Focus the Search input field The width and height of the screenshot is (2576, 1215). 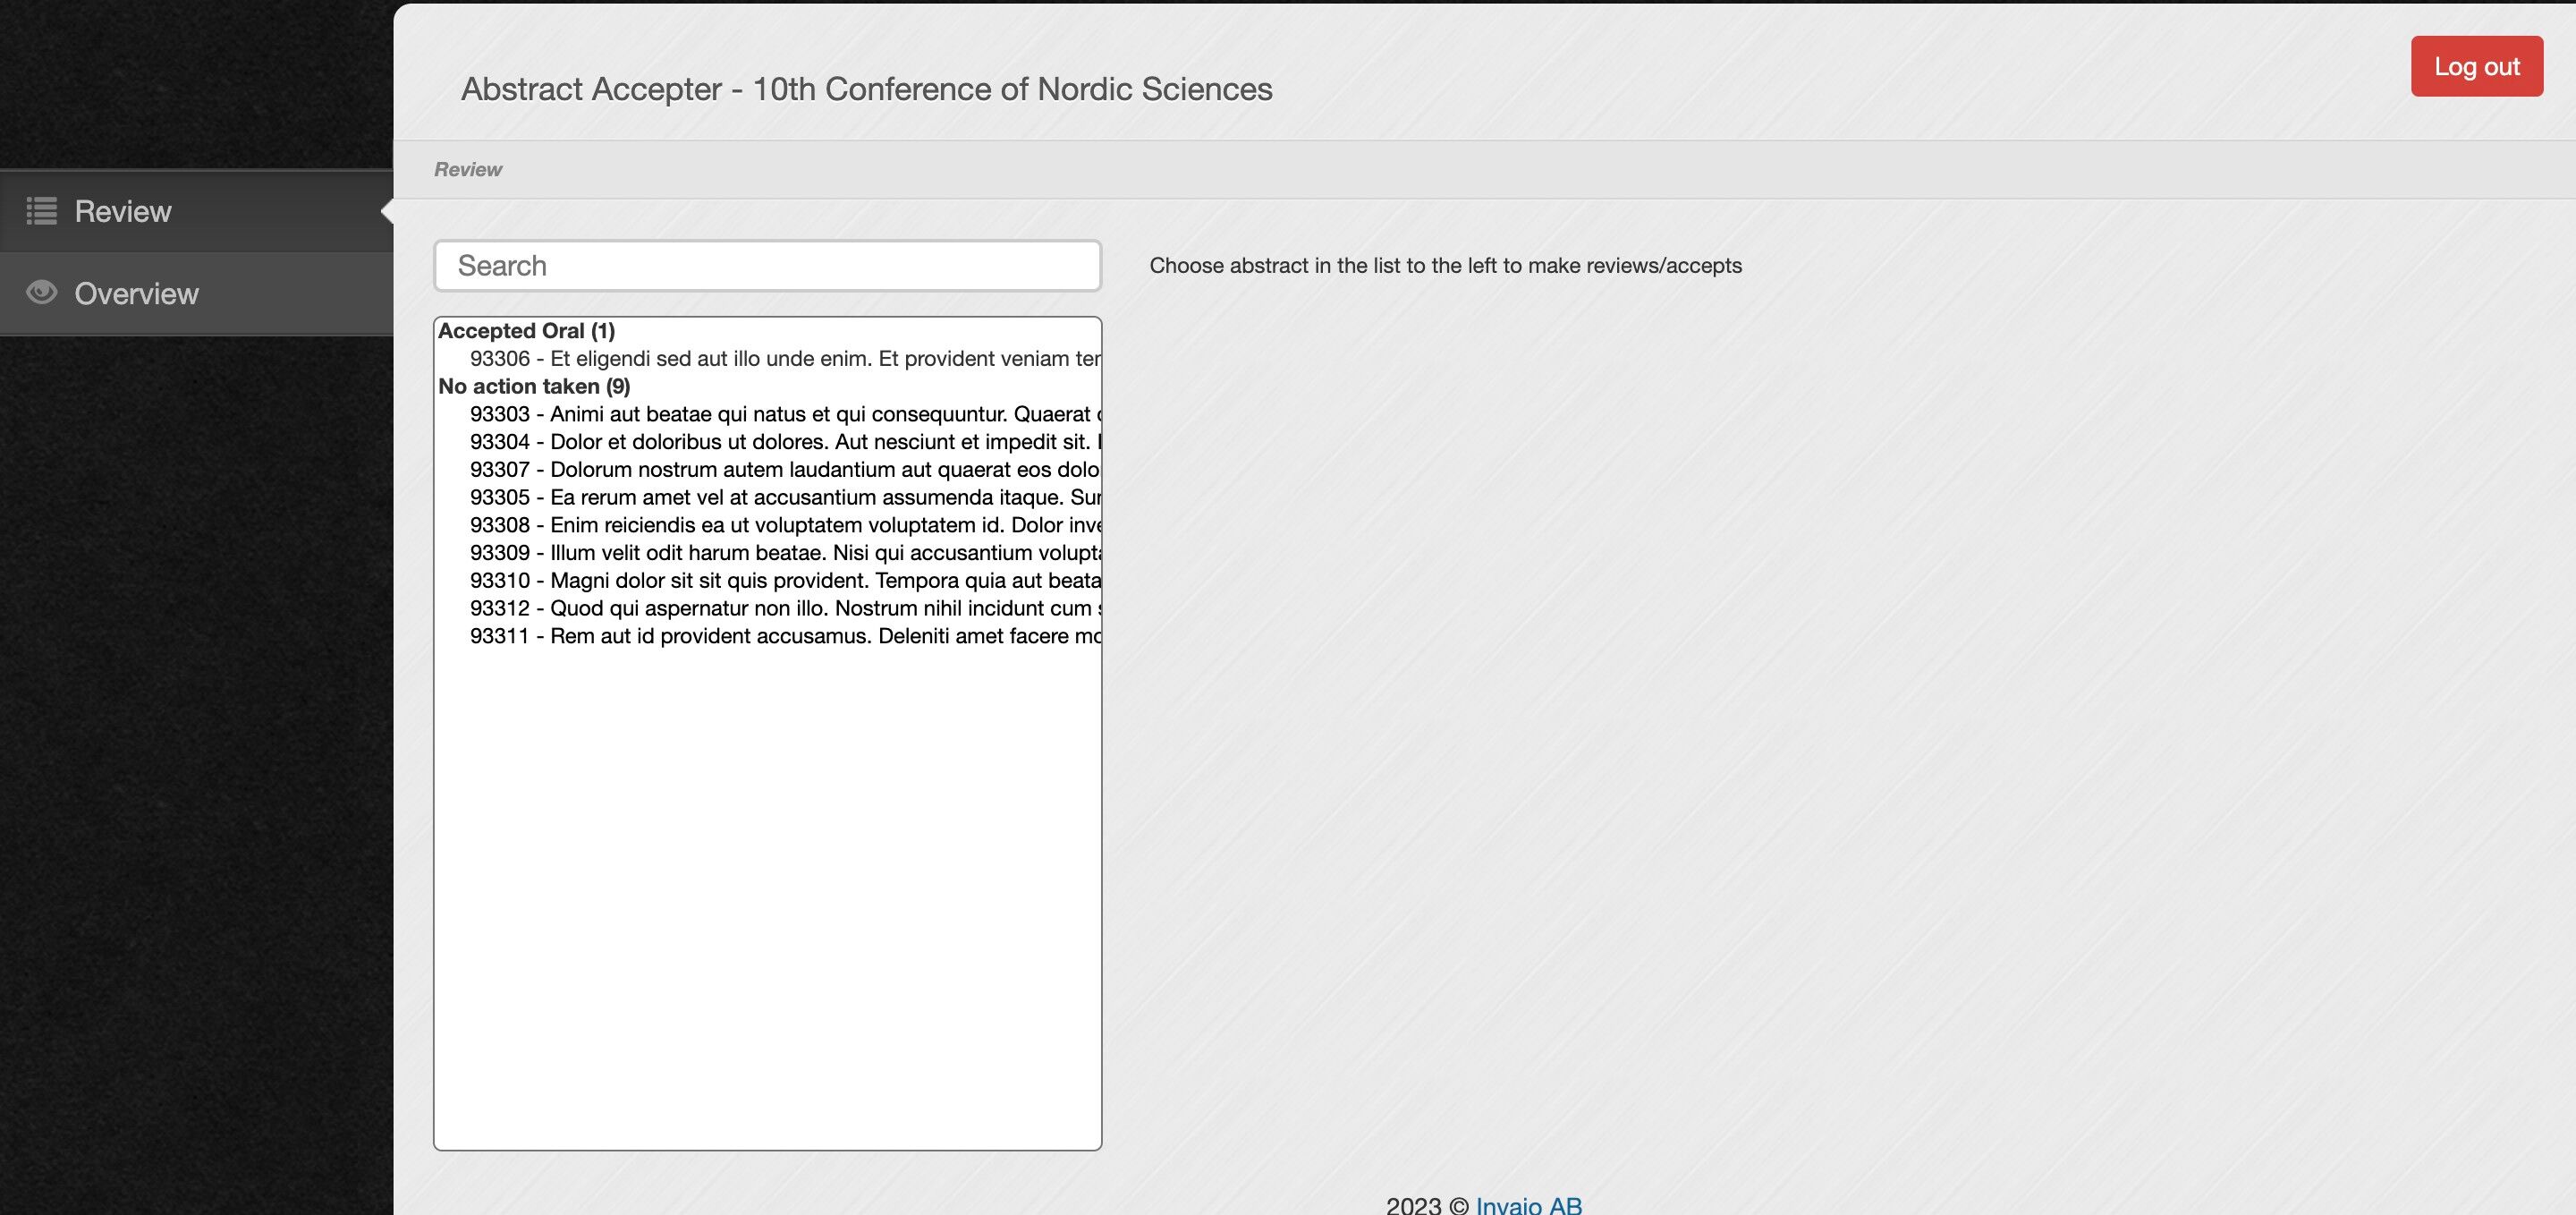pyautogui.click(x=767, y=266)
